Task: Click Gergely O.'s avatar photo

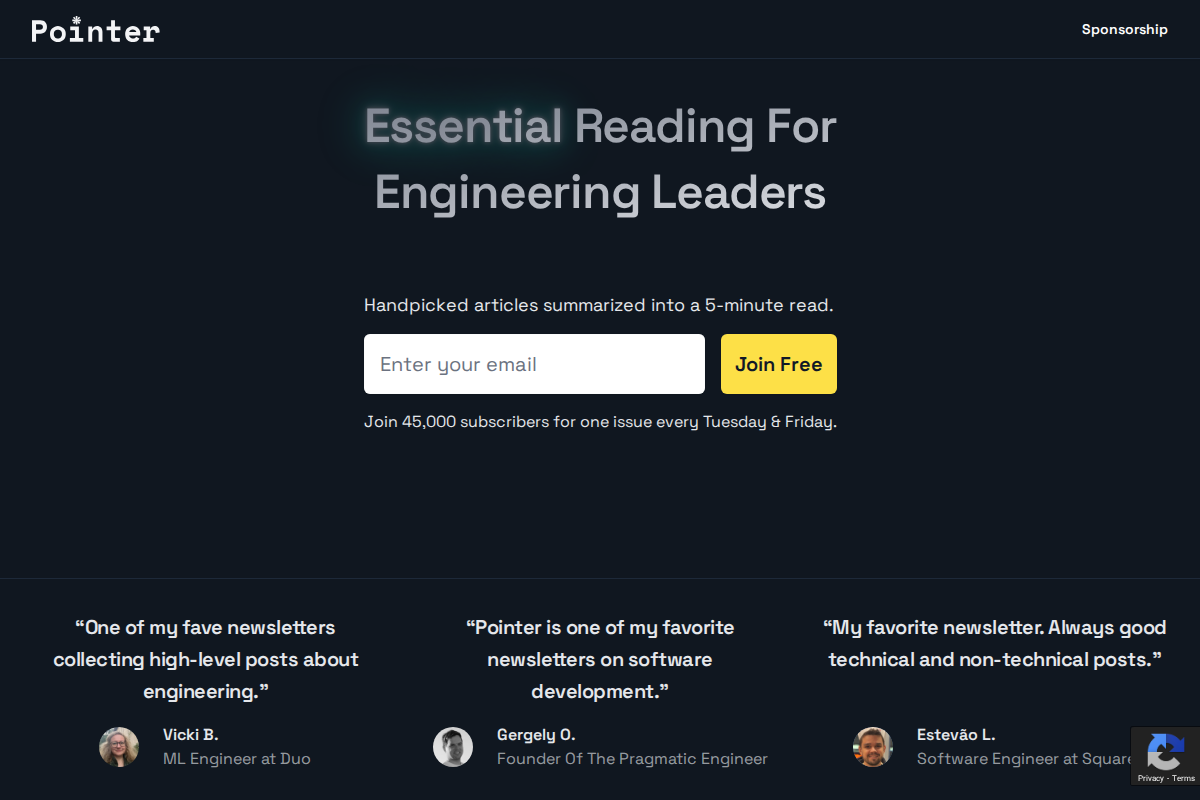Action: click(x=453, y=747)
